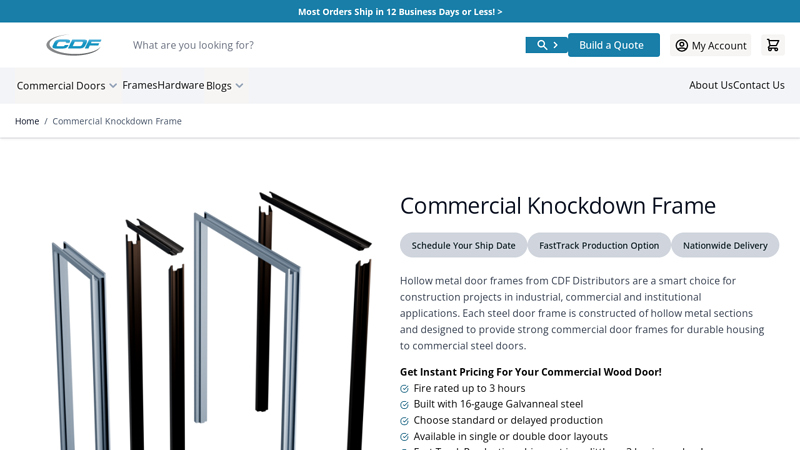The height and width of the screenshot is (450, 800).
Task: Click the Schedule Your Ship Date pill
Action: (x=463, y=245)
